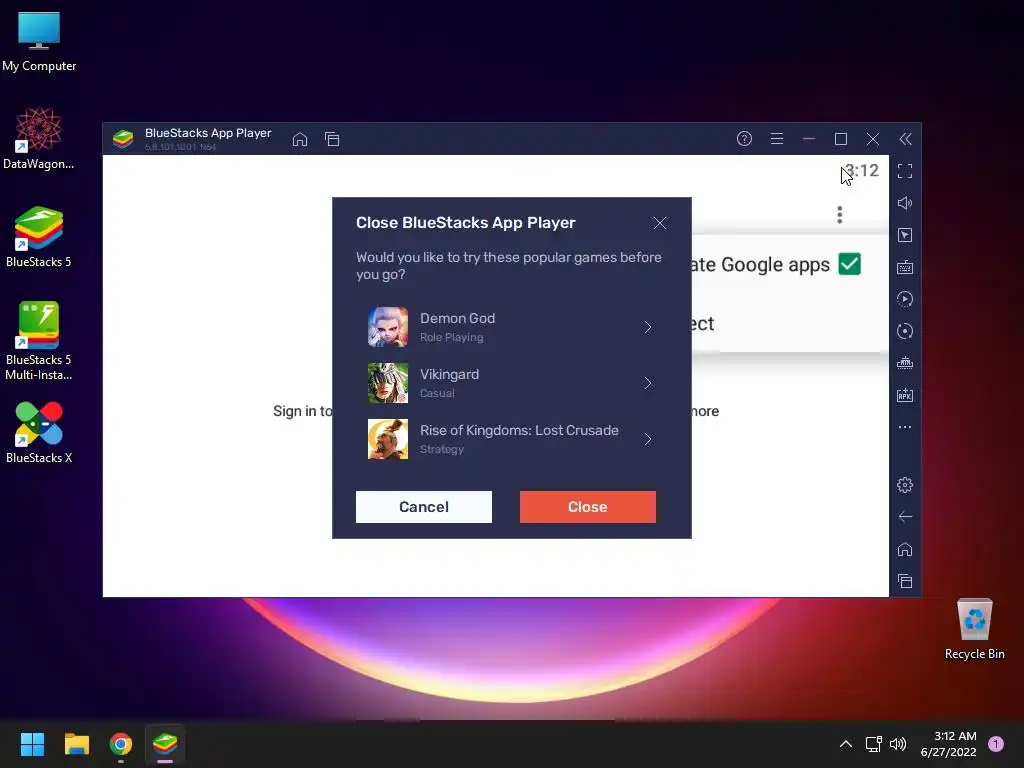Click the Demon God game thumbnail

tap(388, 327)
